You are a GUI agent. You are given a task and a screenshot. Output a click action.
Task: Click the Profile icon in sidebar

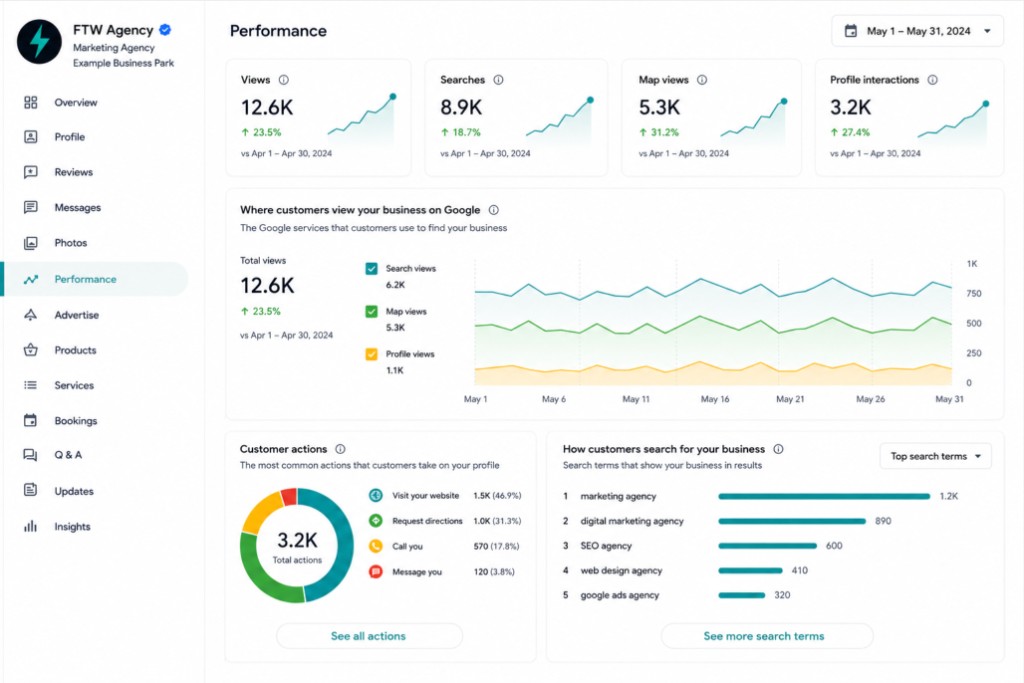tap(31, 136)
